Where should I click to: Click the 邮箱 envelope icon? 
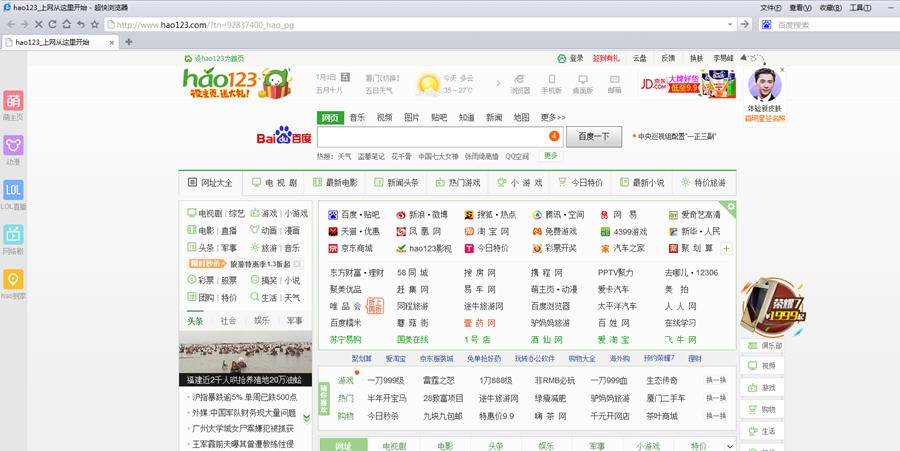(x=615, y=79)
